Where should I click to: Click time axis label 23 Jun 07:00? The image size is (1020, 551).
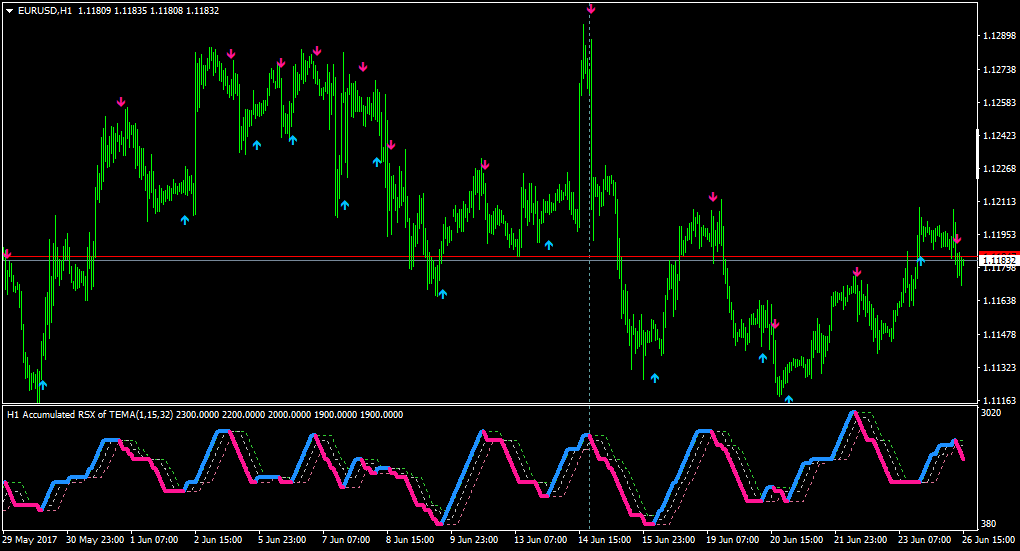pyautogui.click(x=924, y=540)
